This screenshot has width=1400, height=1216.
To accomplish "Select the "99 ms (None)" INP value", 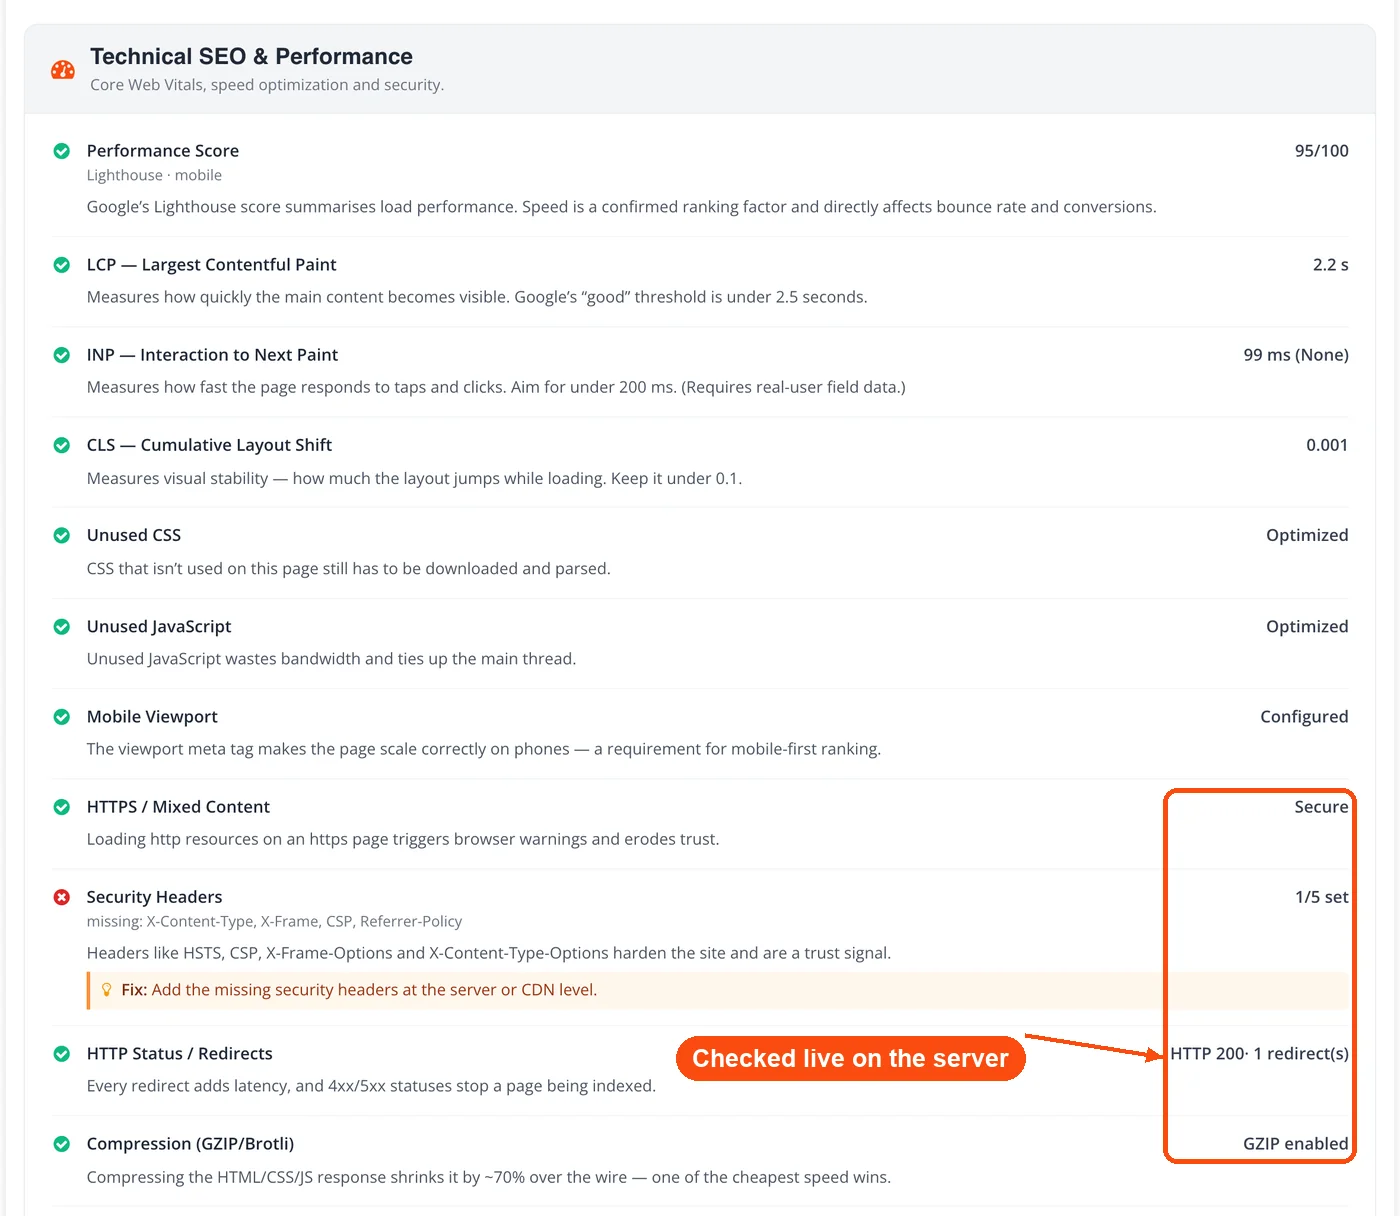I will coord(1296,355).
